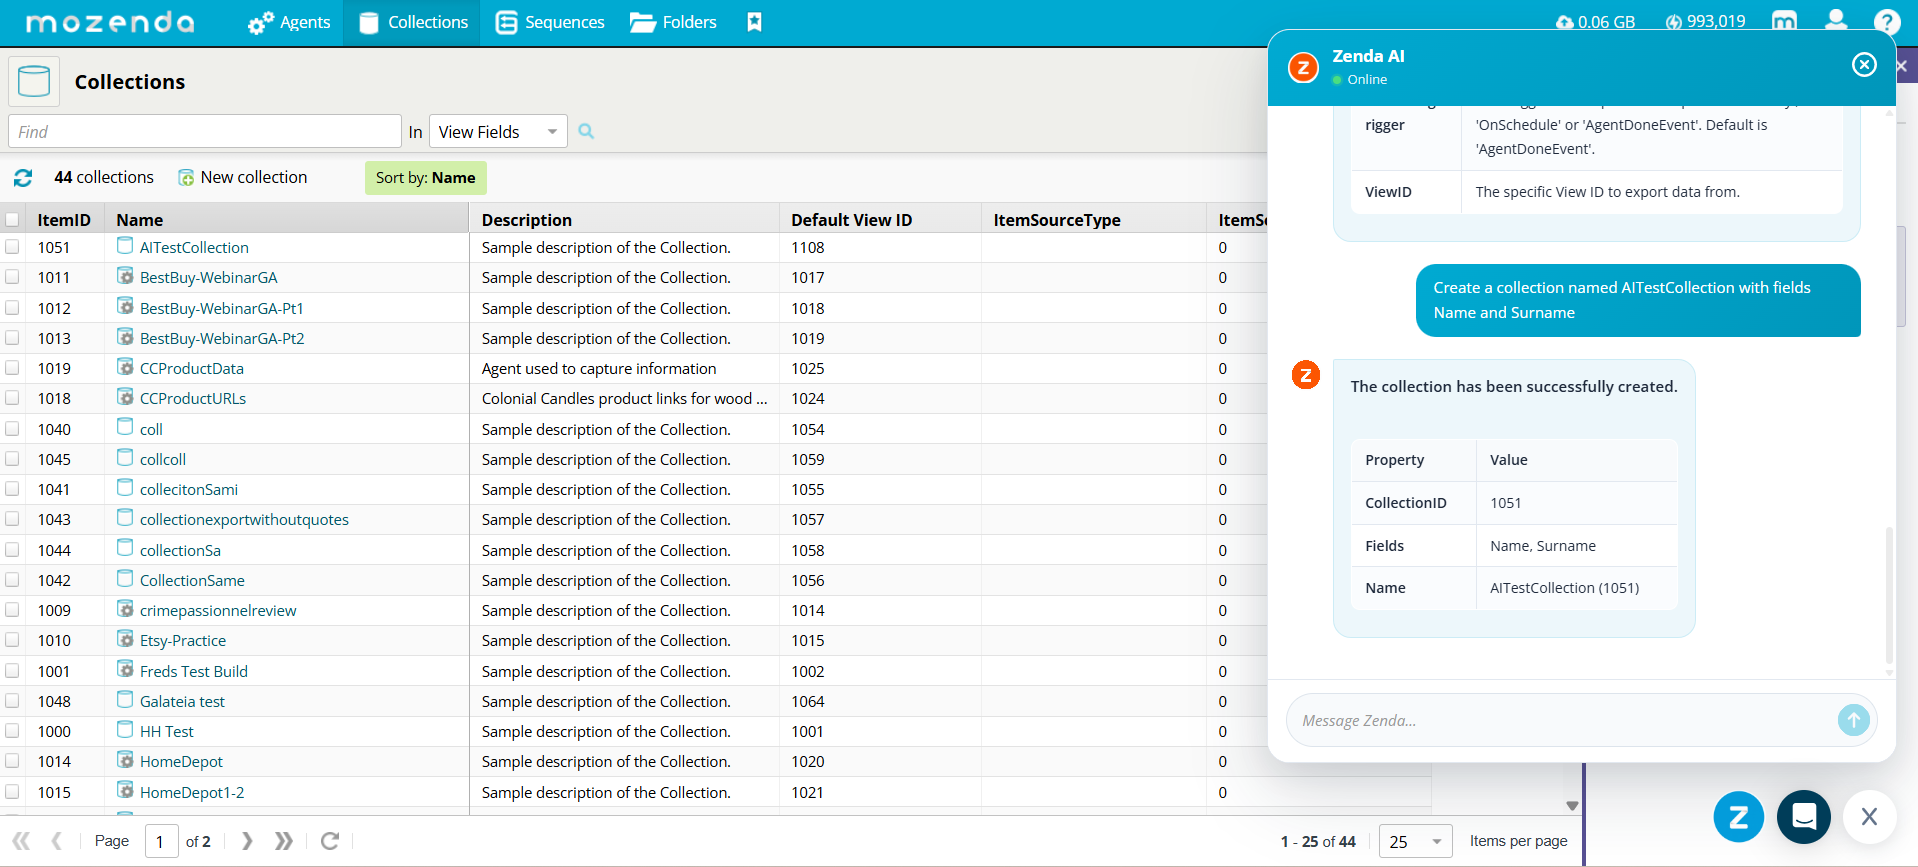Sort by the Name column header
The width and height of the screenshot is (1918, 867).
point(140,220)
